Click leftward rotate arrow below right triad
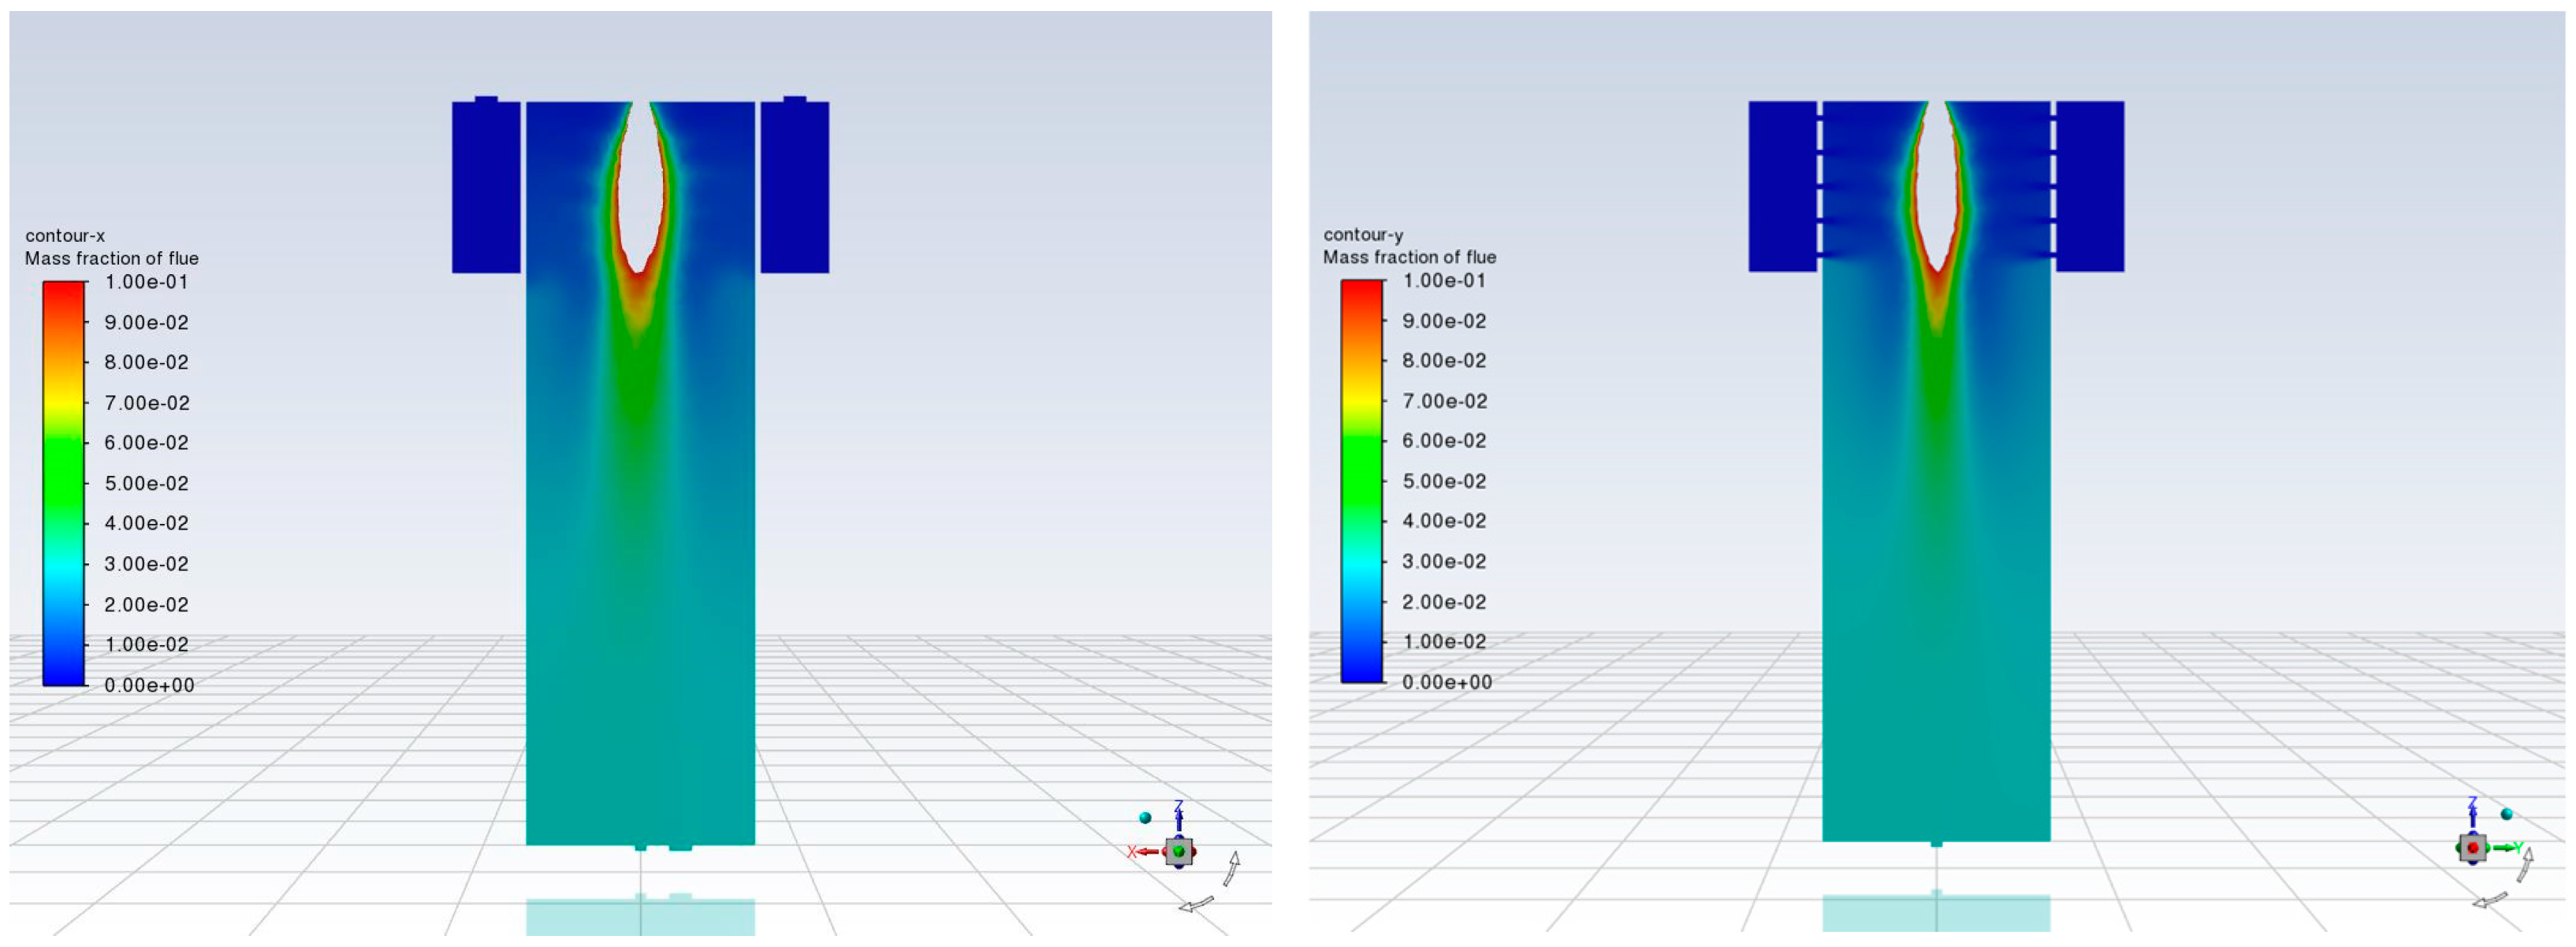 pyautogui.click(x=2490, y=900)
